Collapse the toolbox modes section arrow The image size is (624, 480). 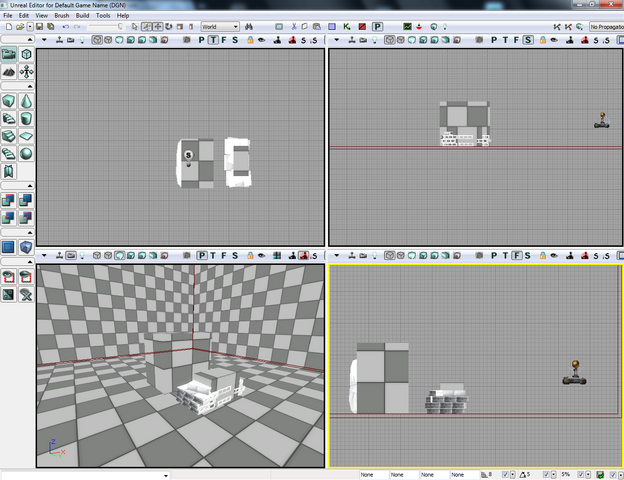click(30, 39)
